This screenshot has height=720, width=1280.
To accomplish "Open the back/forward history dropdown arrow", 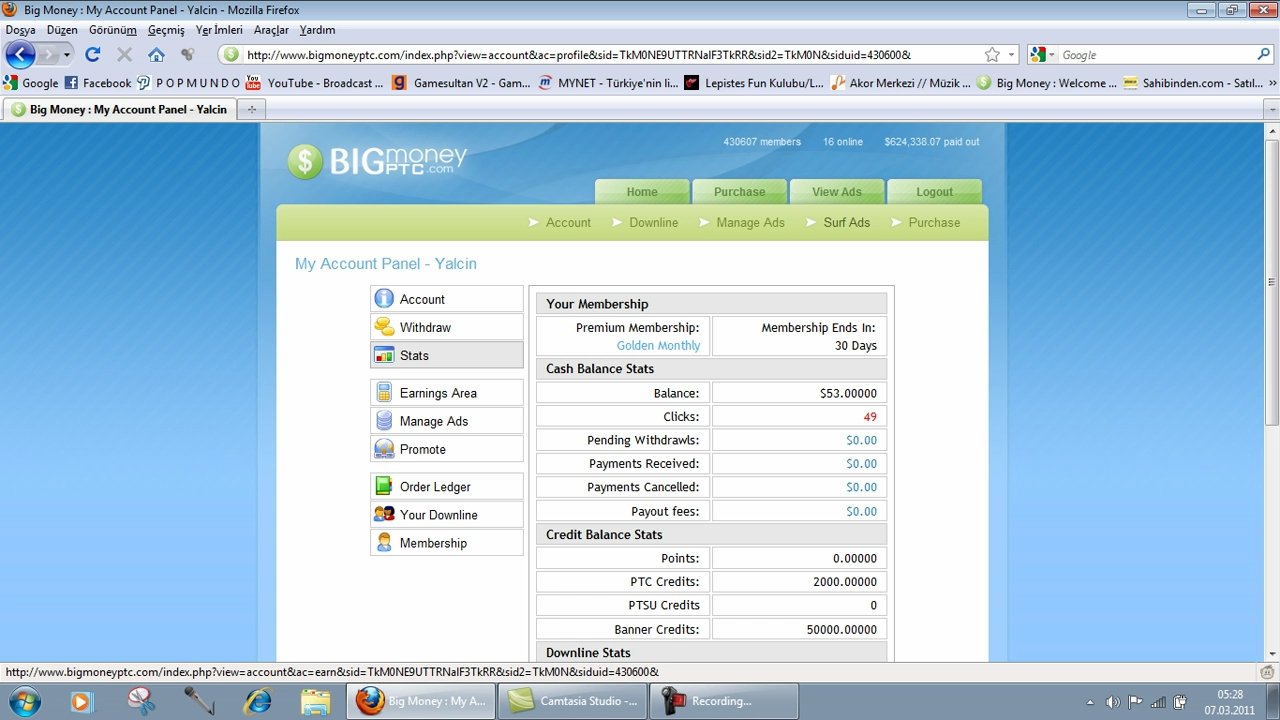I will coord(67,55).
